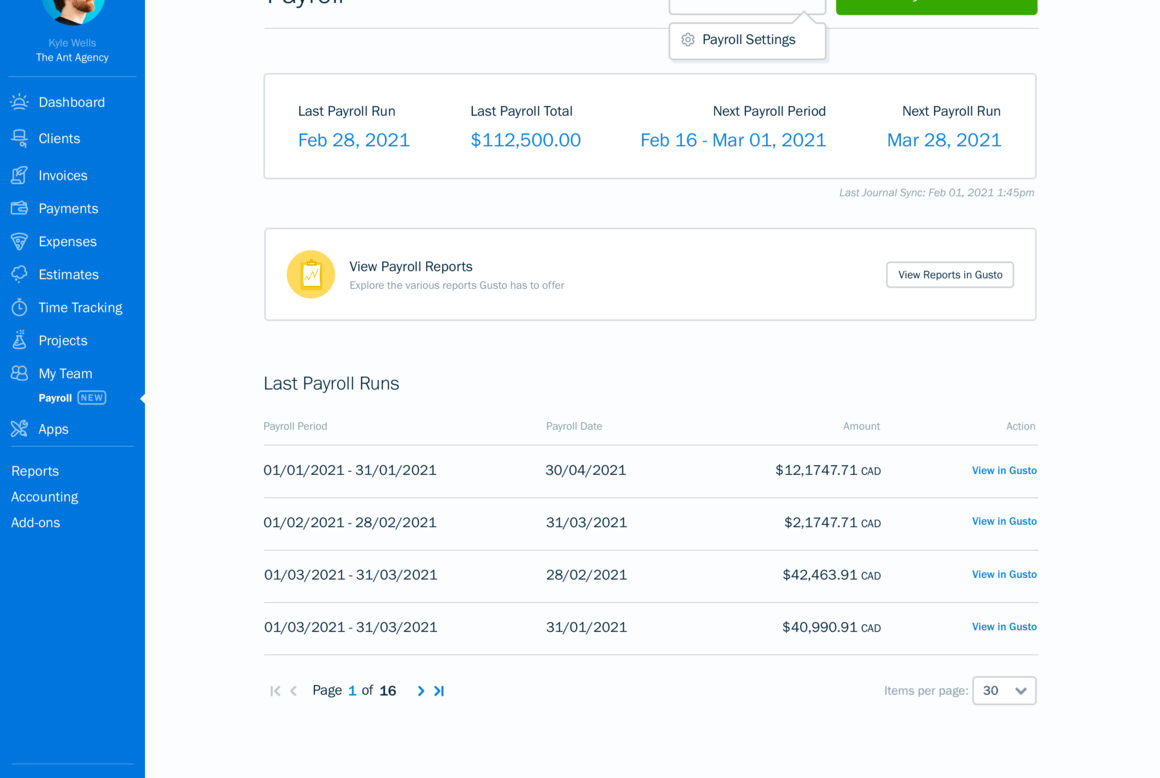Open Invoices via its sidebar icon
Screen dimensions: 1160x778
coord(19,175)
